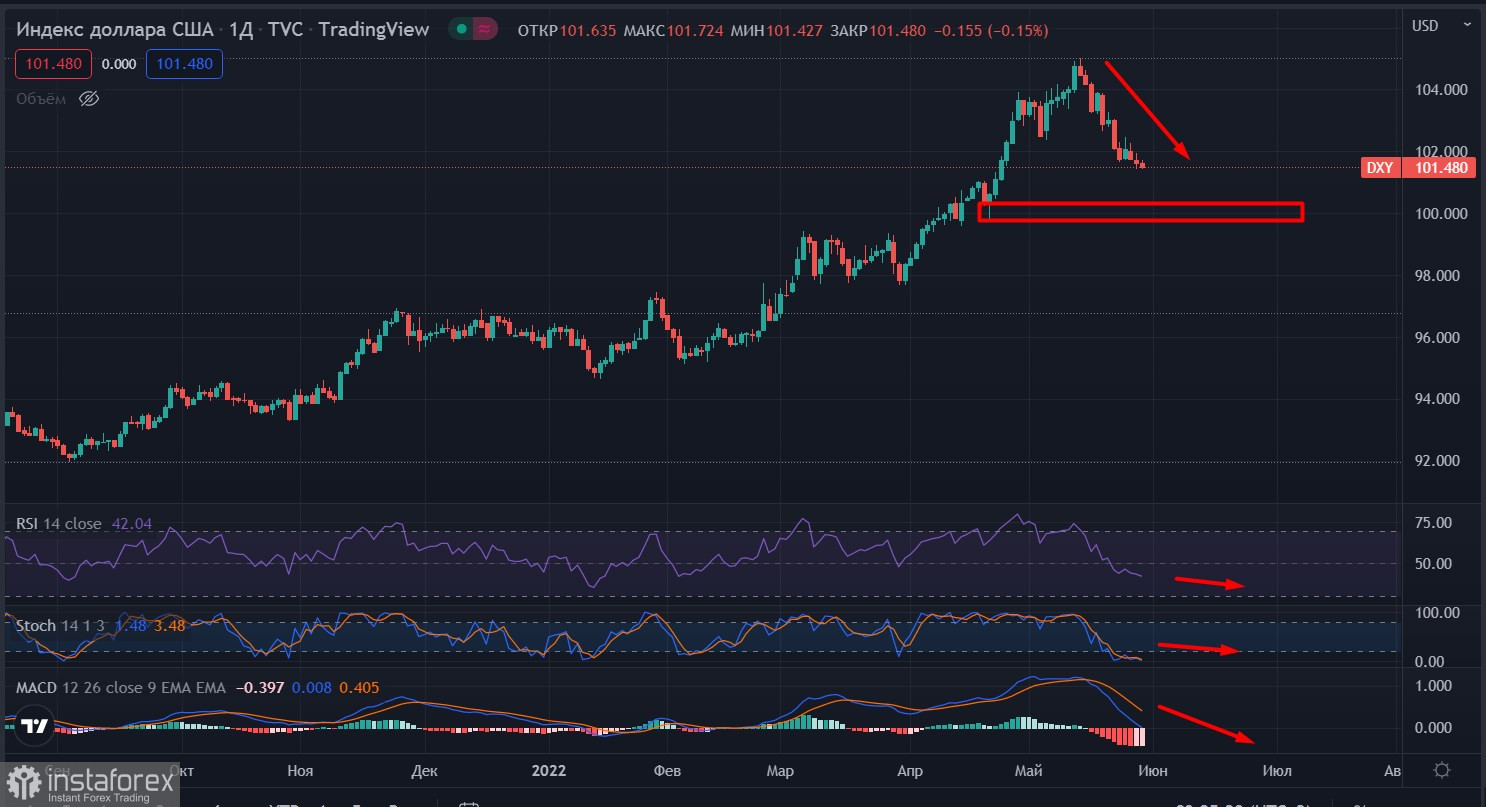Click the red sell price button 101.480

[x=53, y=64]
